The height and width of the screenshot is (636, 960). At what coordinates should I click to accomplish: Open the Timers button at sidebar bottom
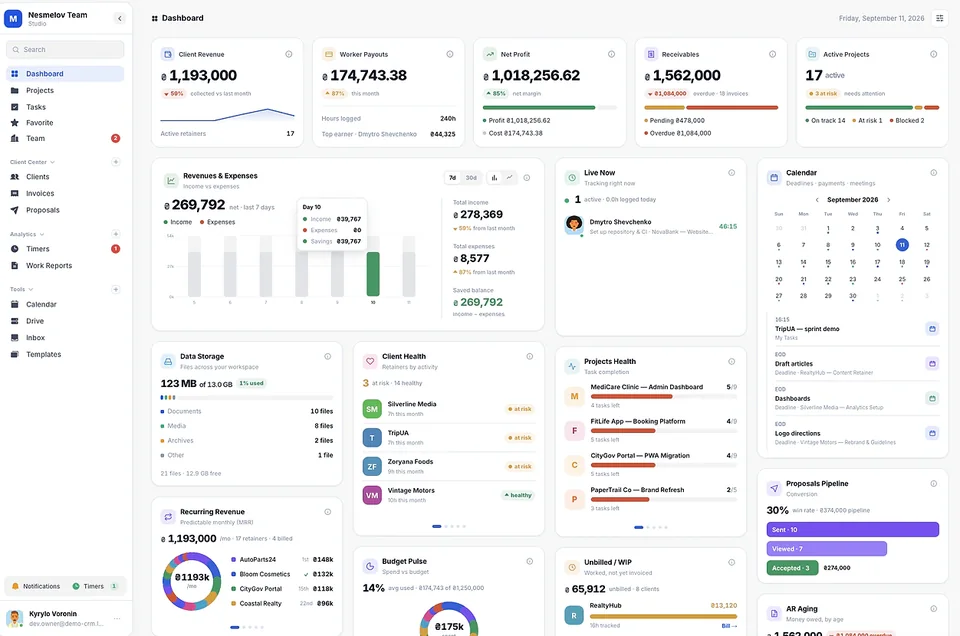pyautogui.click(x=95, y=586)
